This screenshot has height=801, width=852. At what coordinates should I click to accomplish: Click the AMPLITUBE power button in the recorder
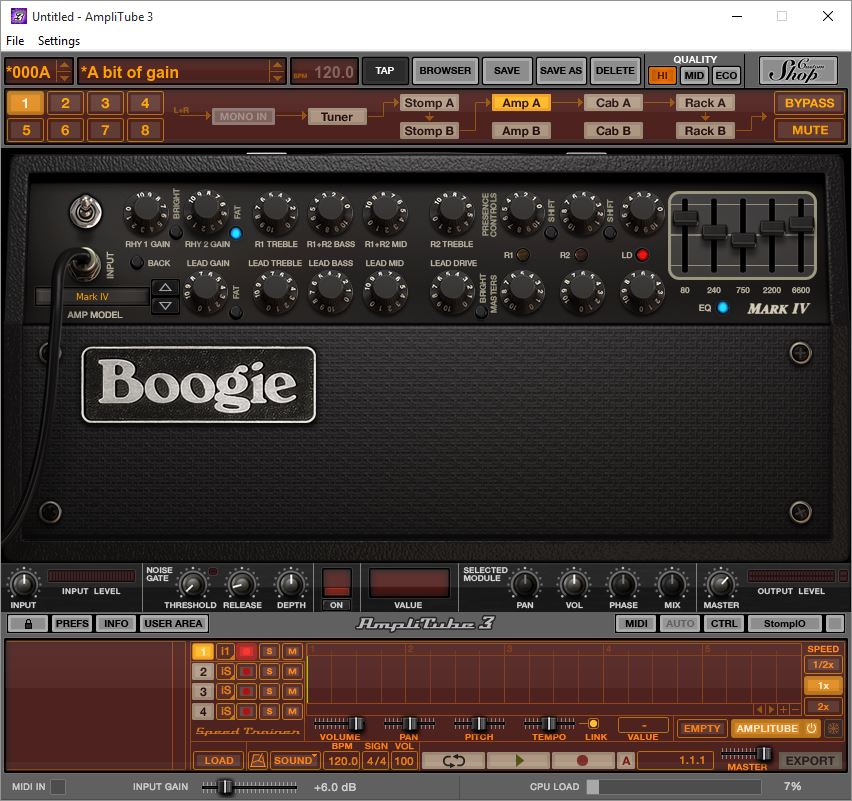(811, 728)
